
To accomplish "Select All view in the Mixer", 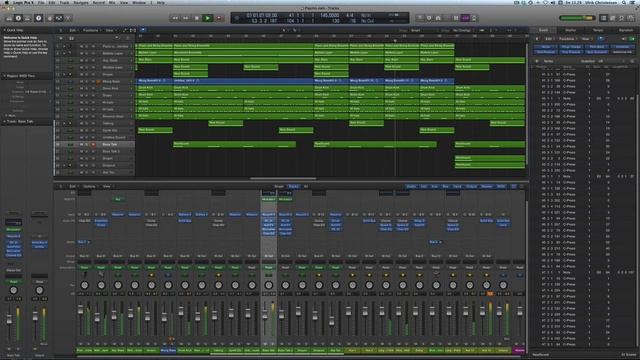I will pyautogui.click(x=306, y=187).
